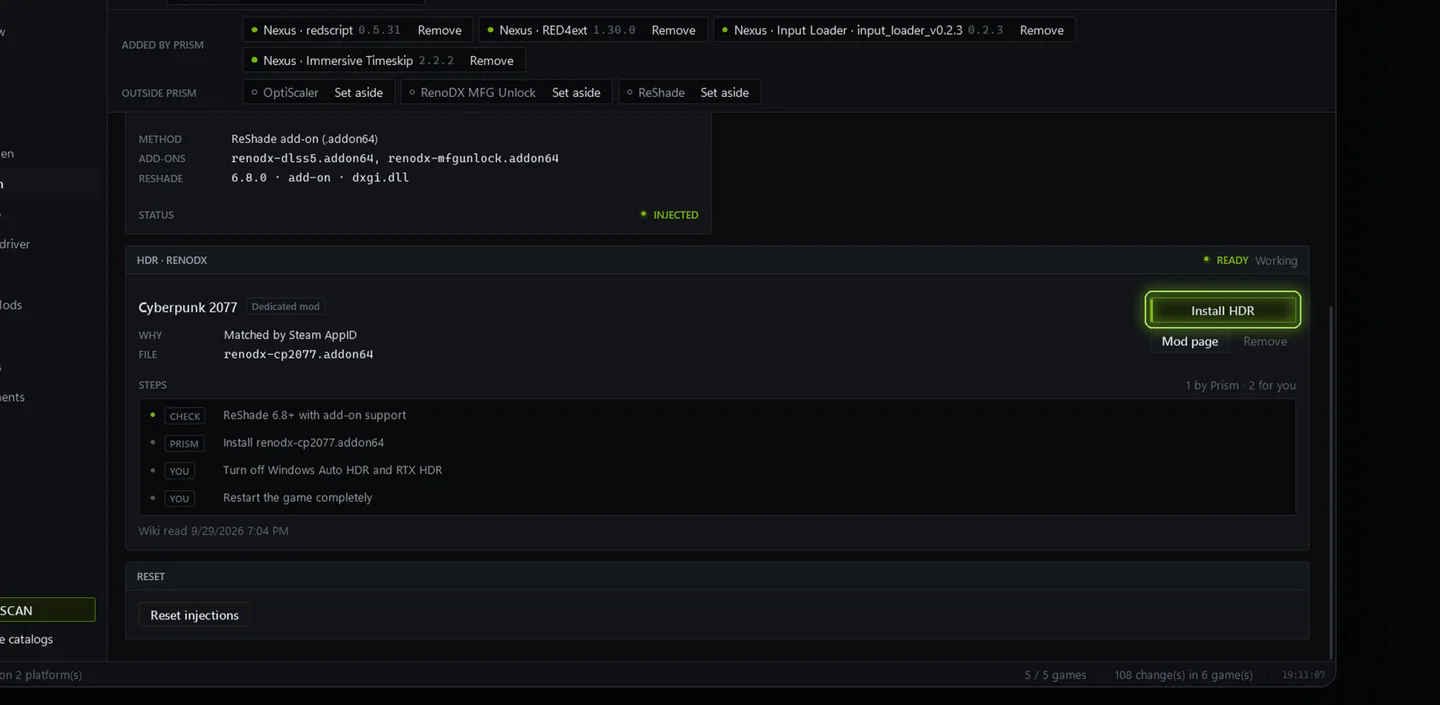This screenshot has width=1440, height=705.
Task: Click the Dedicated mod badge
Action: [285, 306]
